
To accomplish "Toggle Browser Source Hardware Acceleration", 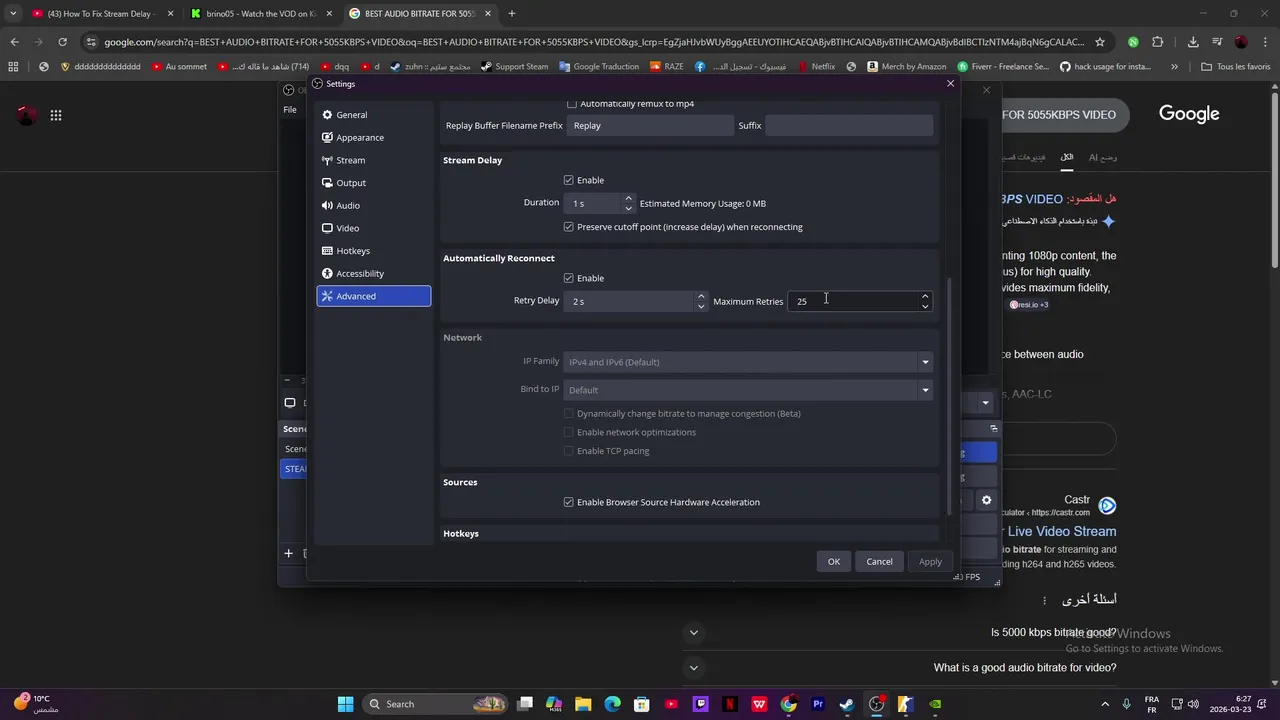I will pyautogui.click(x=569, y=502).
